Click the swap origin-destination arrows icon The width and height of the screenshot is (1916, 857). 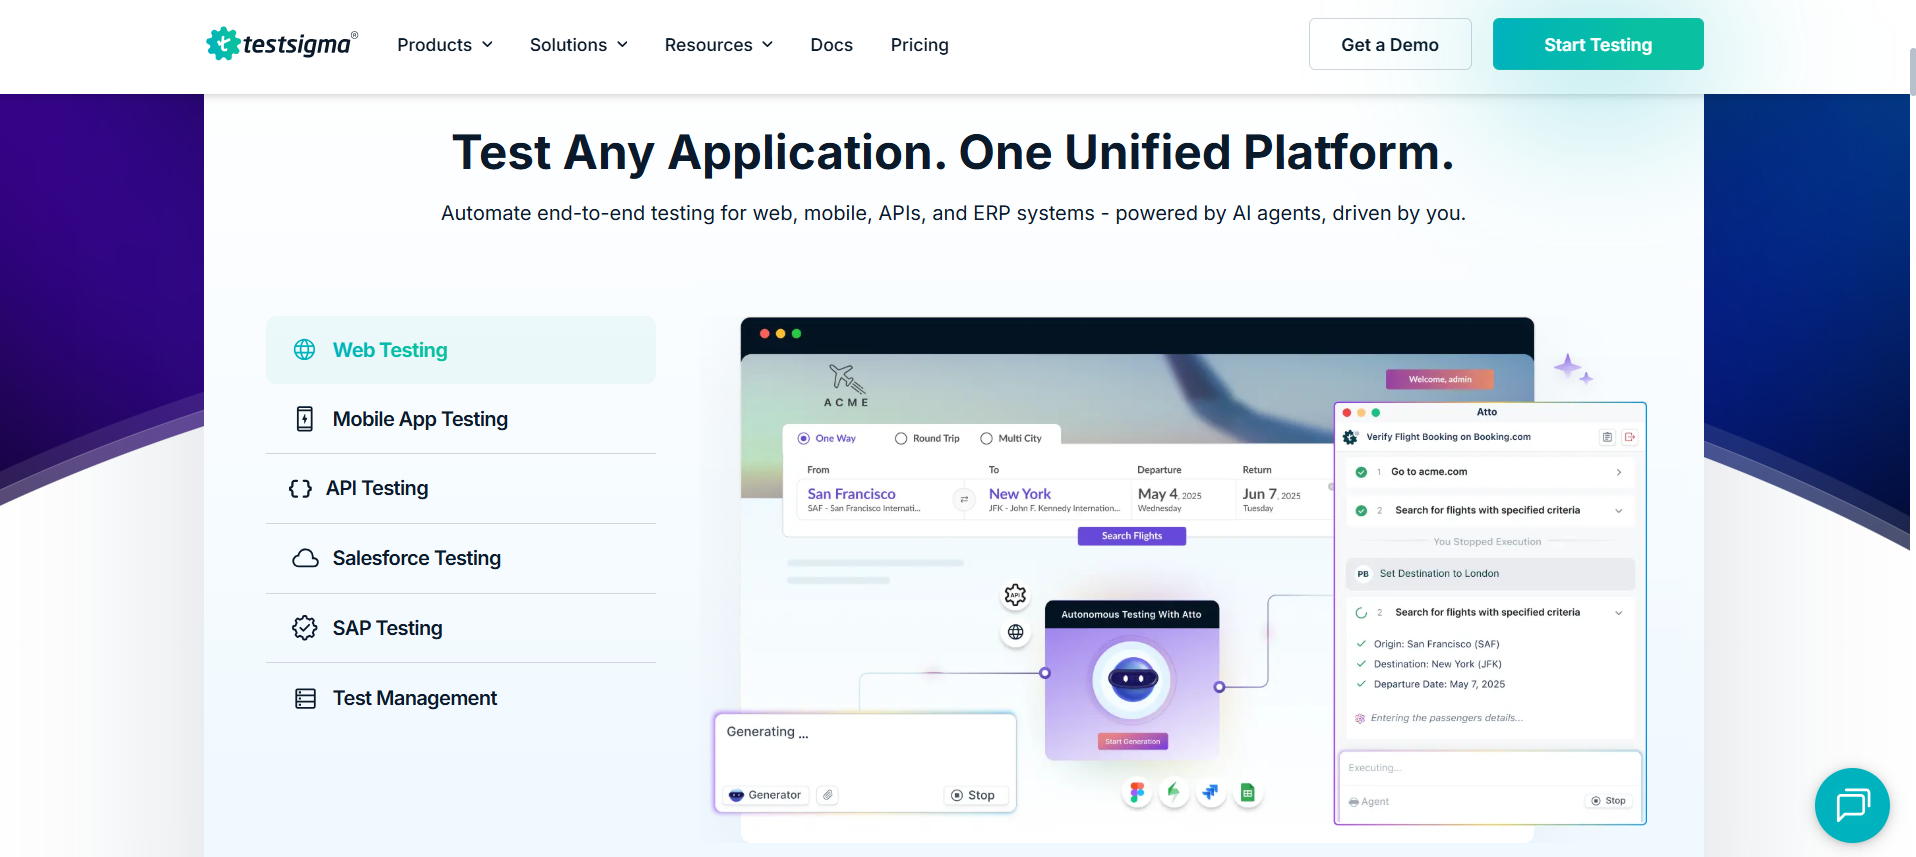click(964, 499)
